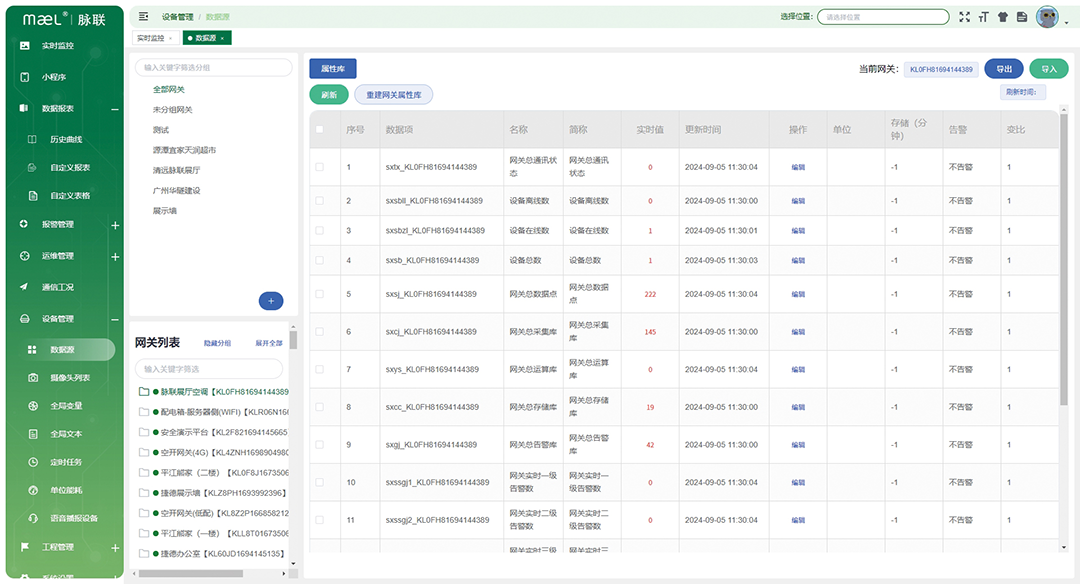Open 摄像头列表 in the sidebar

[x=70, y=378]
